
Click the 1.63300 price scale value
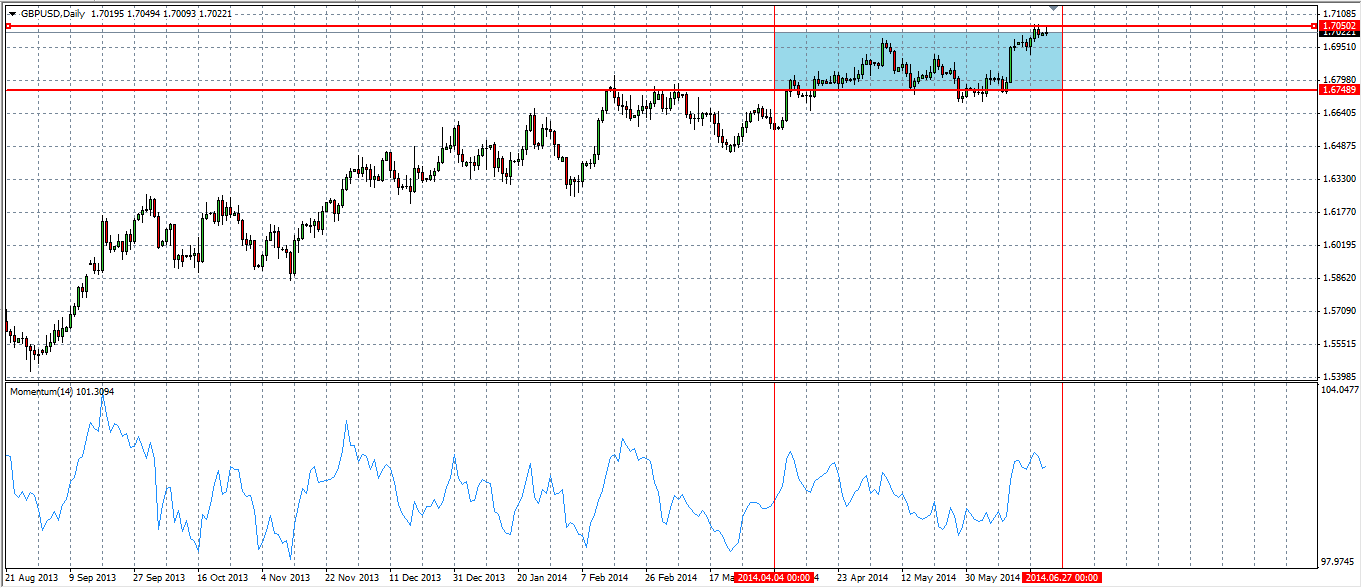pyautogui.click(x=1338, y=179)
